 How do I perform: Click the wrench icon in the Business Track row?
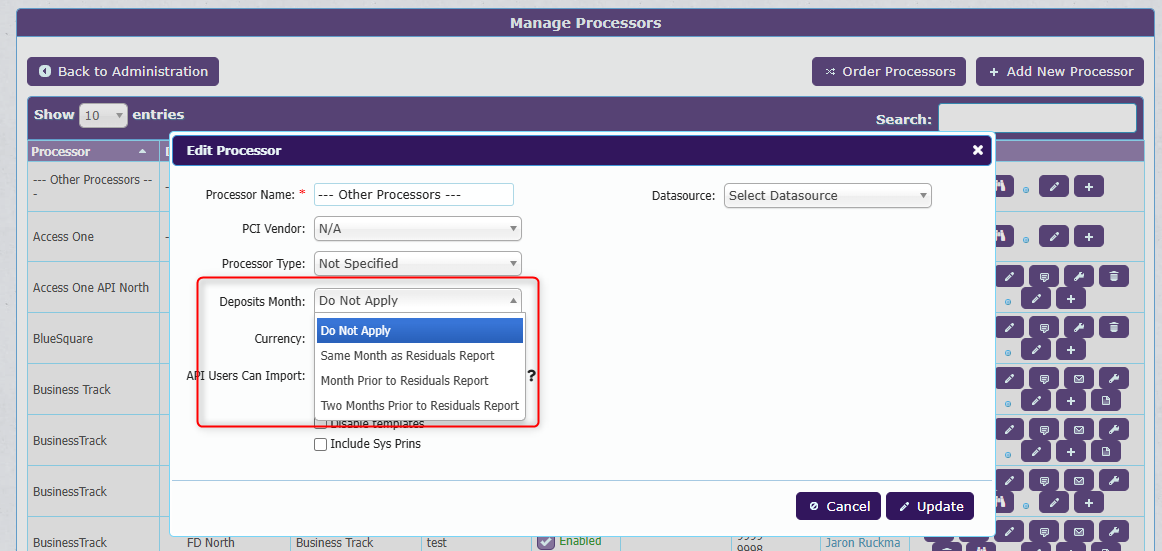1114,378
